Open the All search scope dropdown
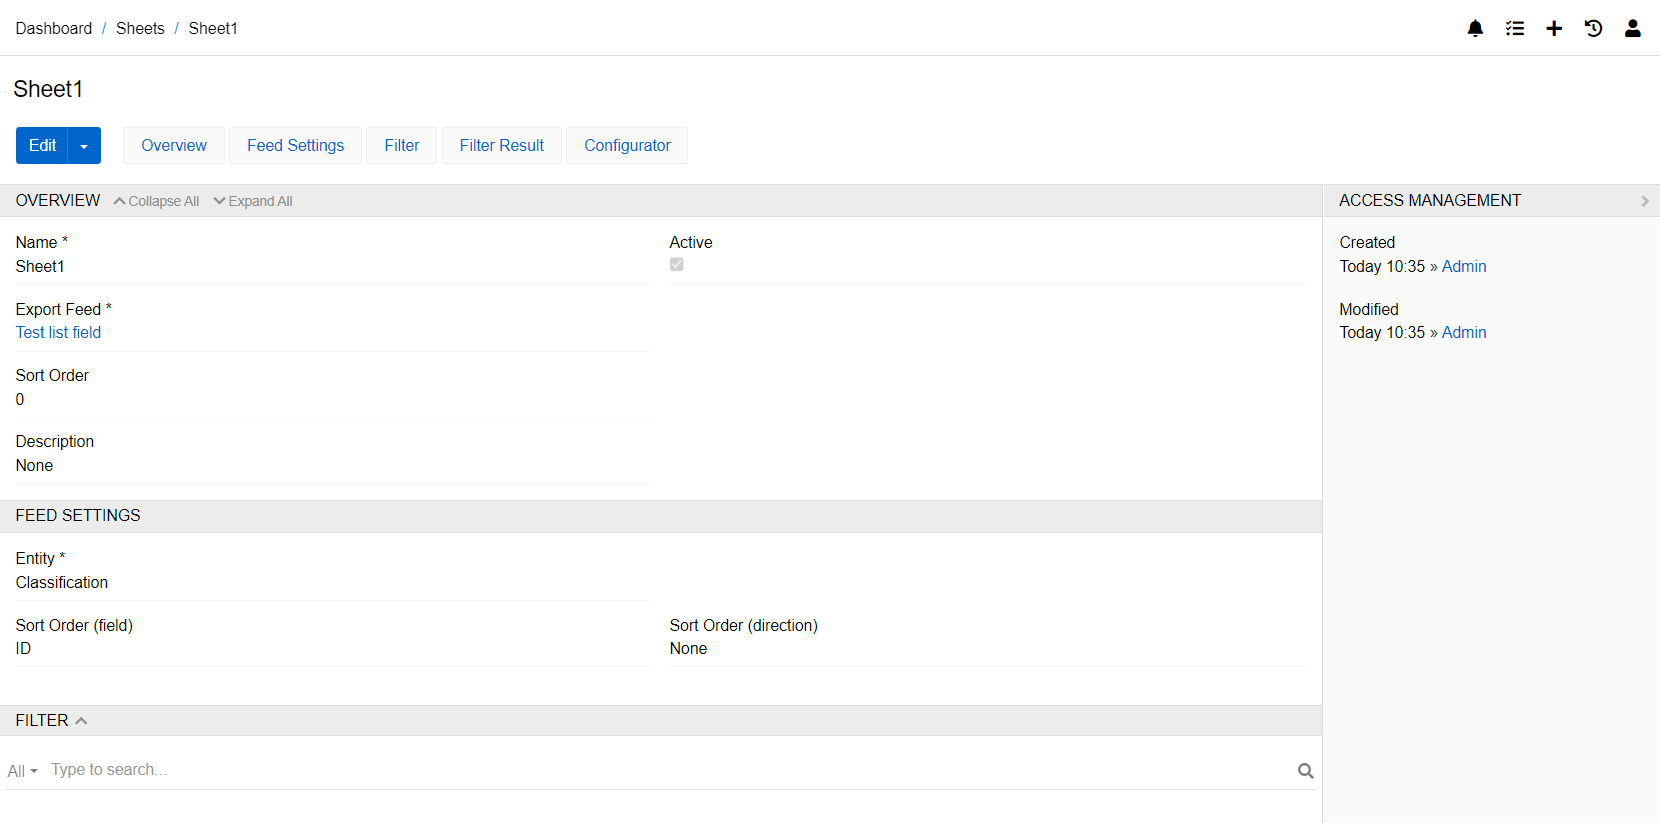Screen dimensions: 1660x823 pyautogui.click(x=22, y=771)
